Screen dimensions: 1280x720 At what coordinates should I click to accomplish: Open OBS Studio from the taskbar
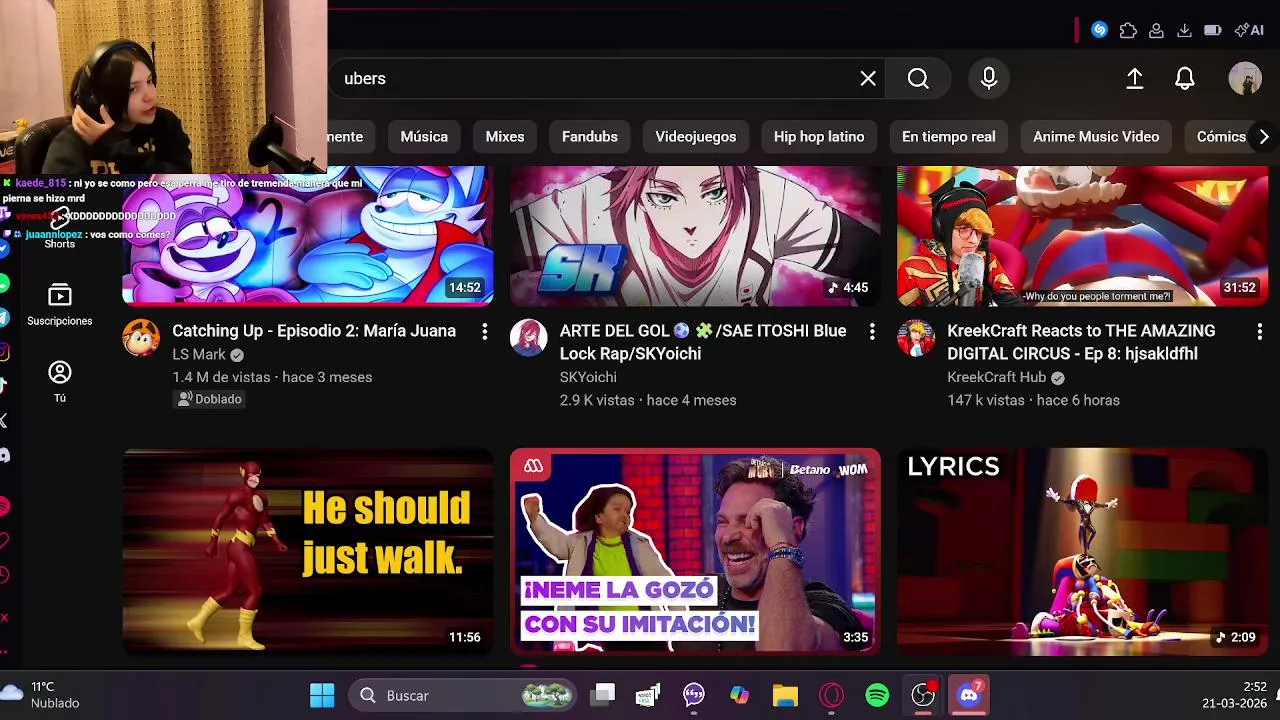tap(923, 695)
